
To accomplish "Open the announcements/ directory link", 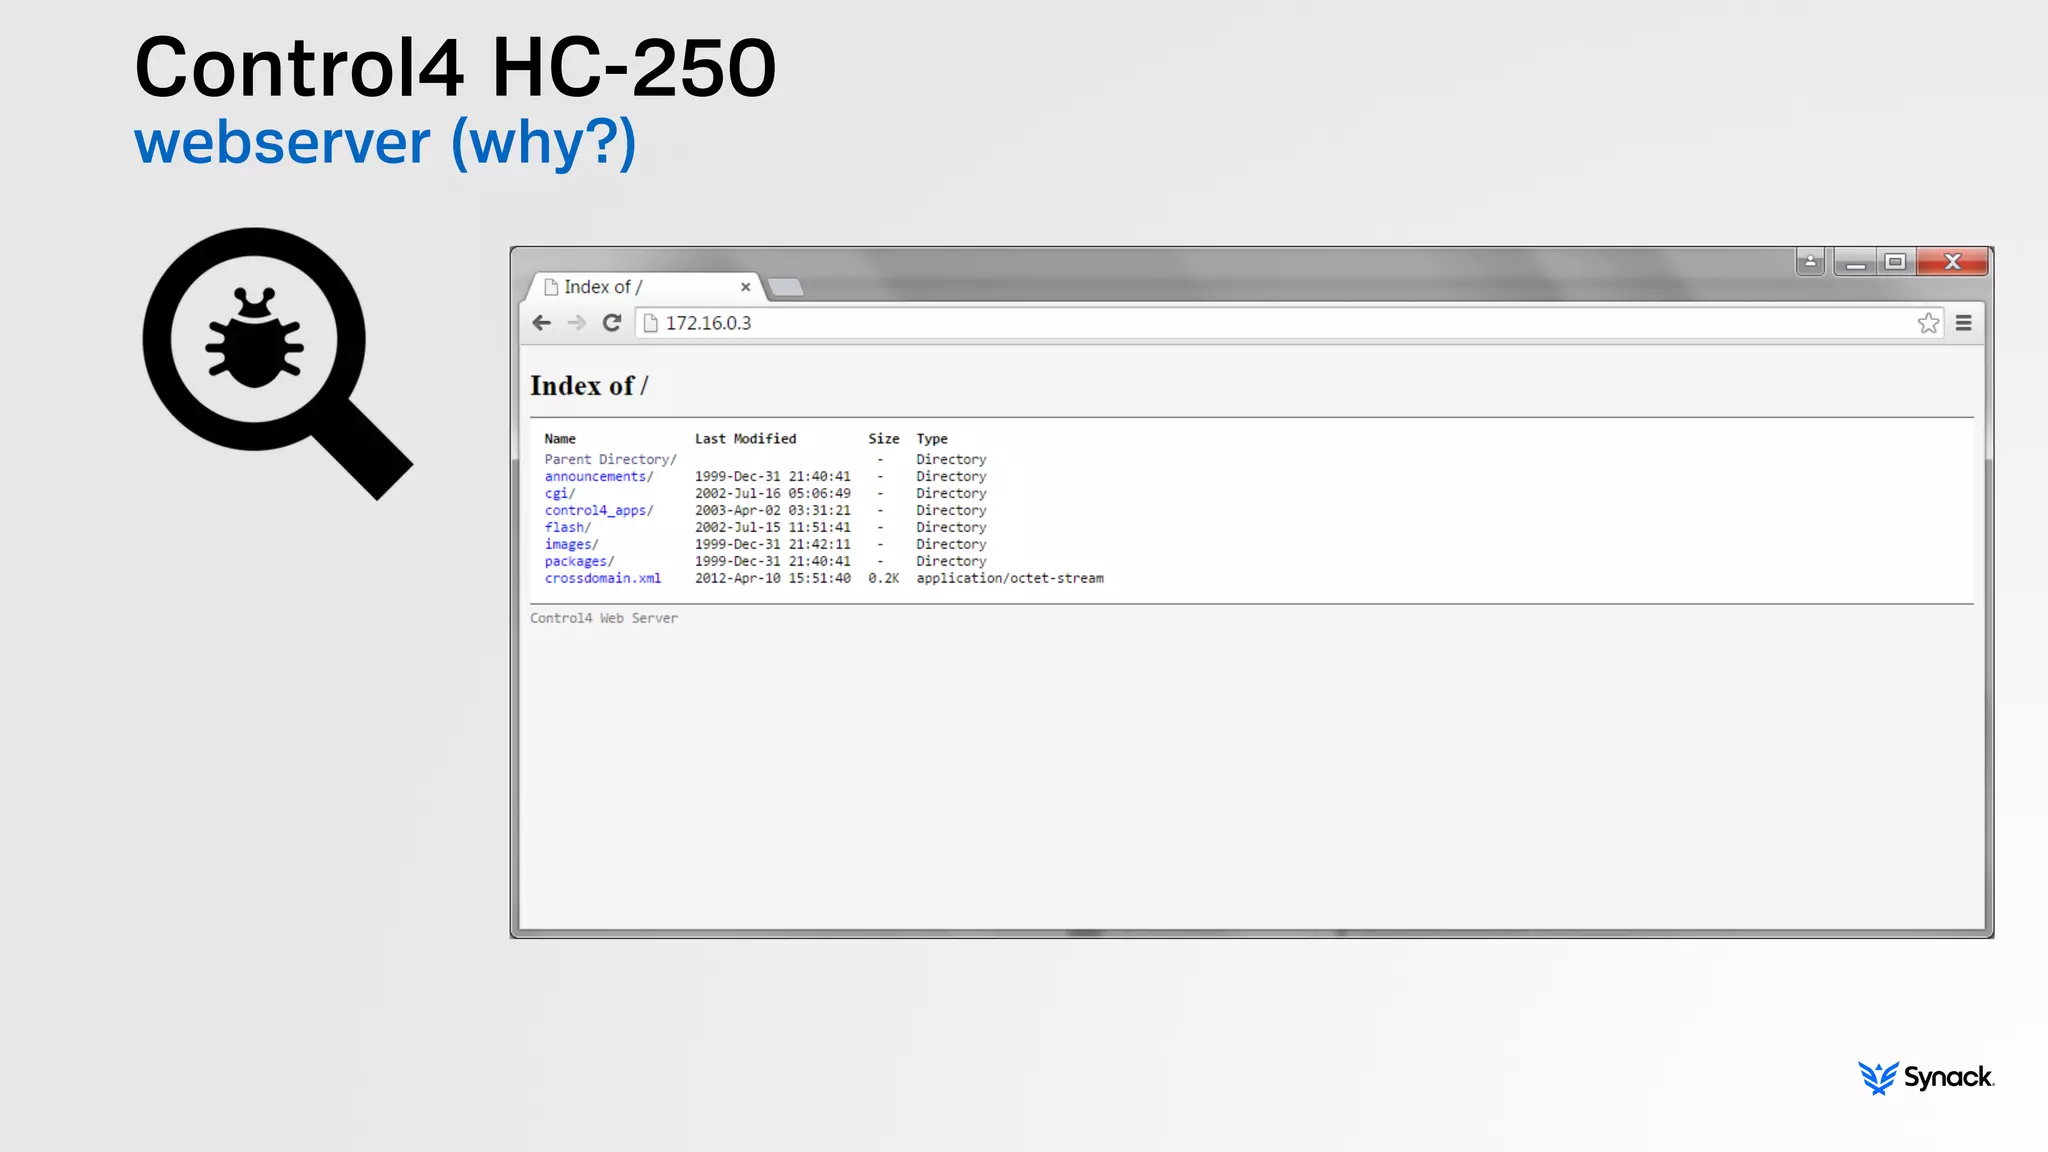I will [598, 477].
